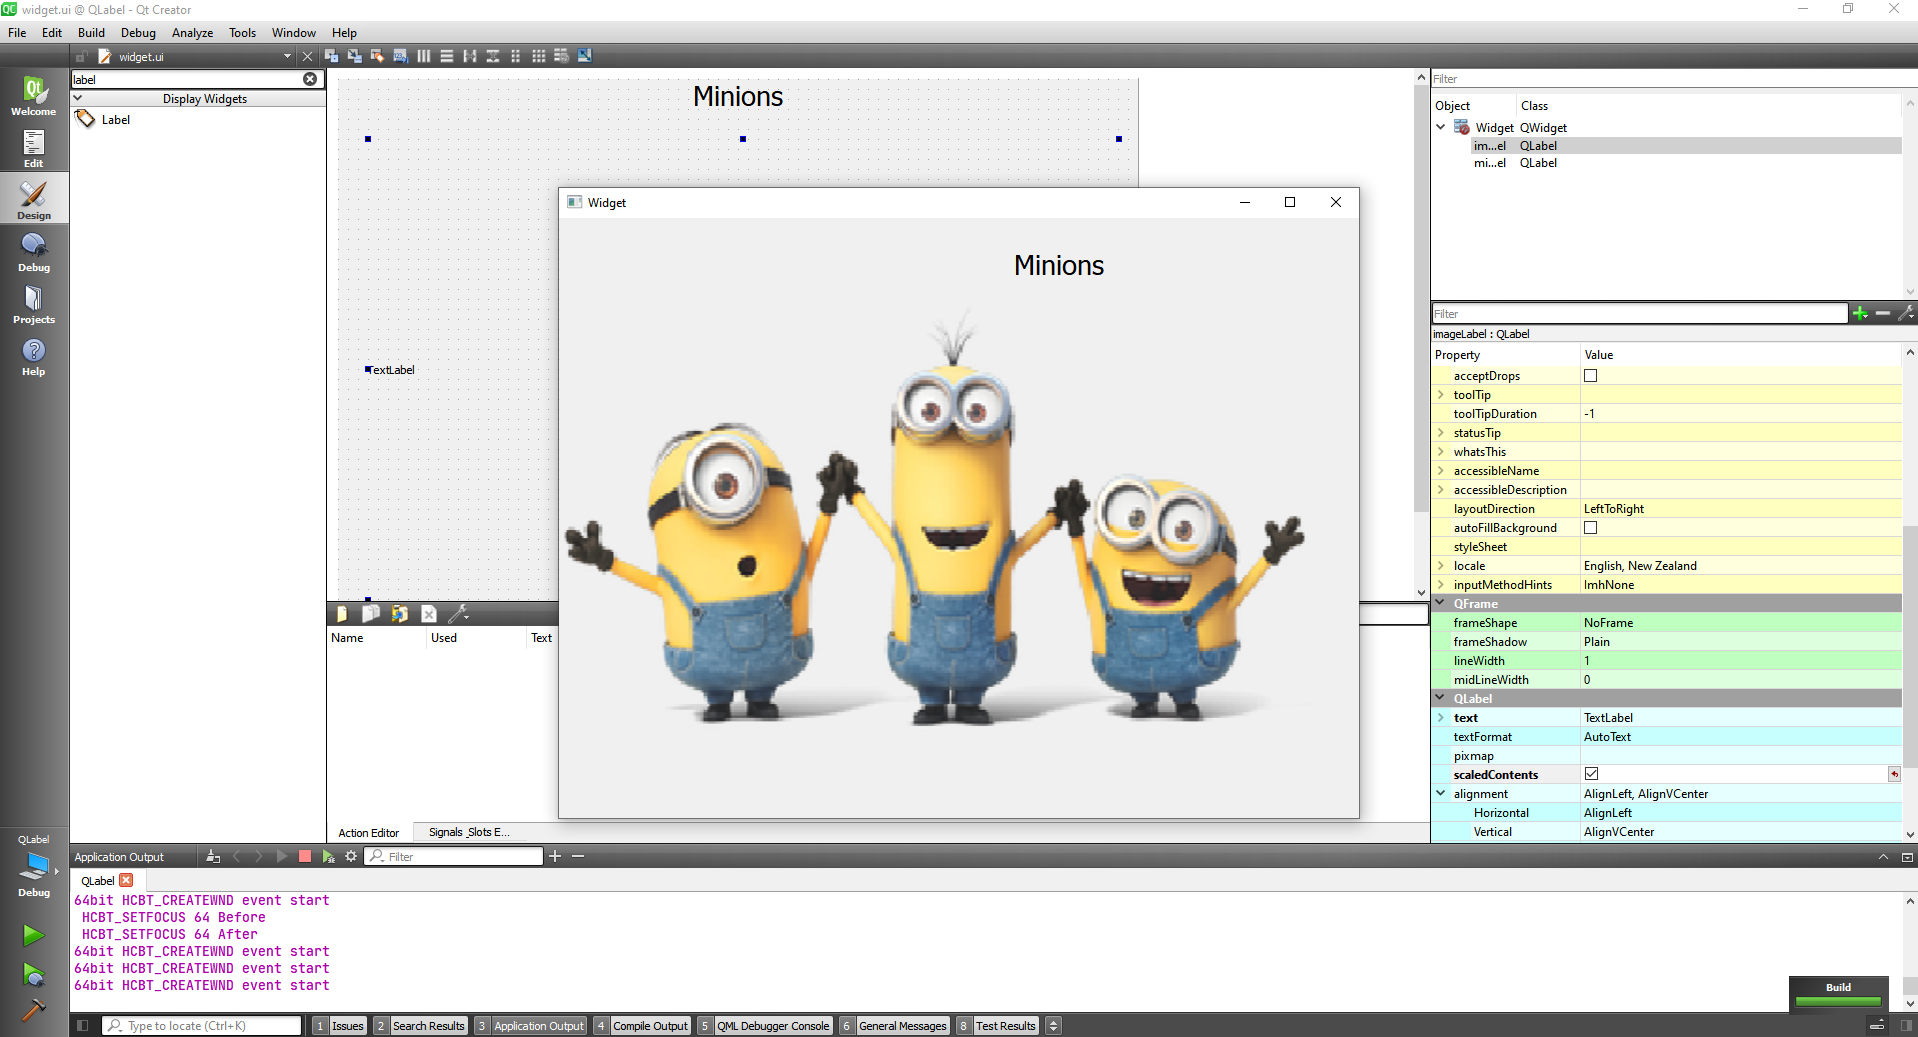Click the Adjust Size icon
The image size is (1918, 1037).
point(585,56)
